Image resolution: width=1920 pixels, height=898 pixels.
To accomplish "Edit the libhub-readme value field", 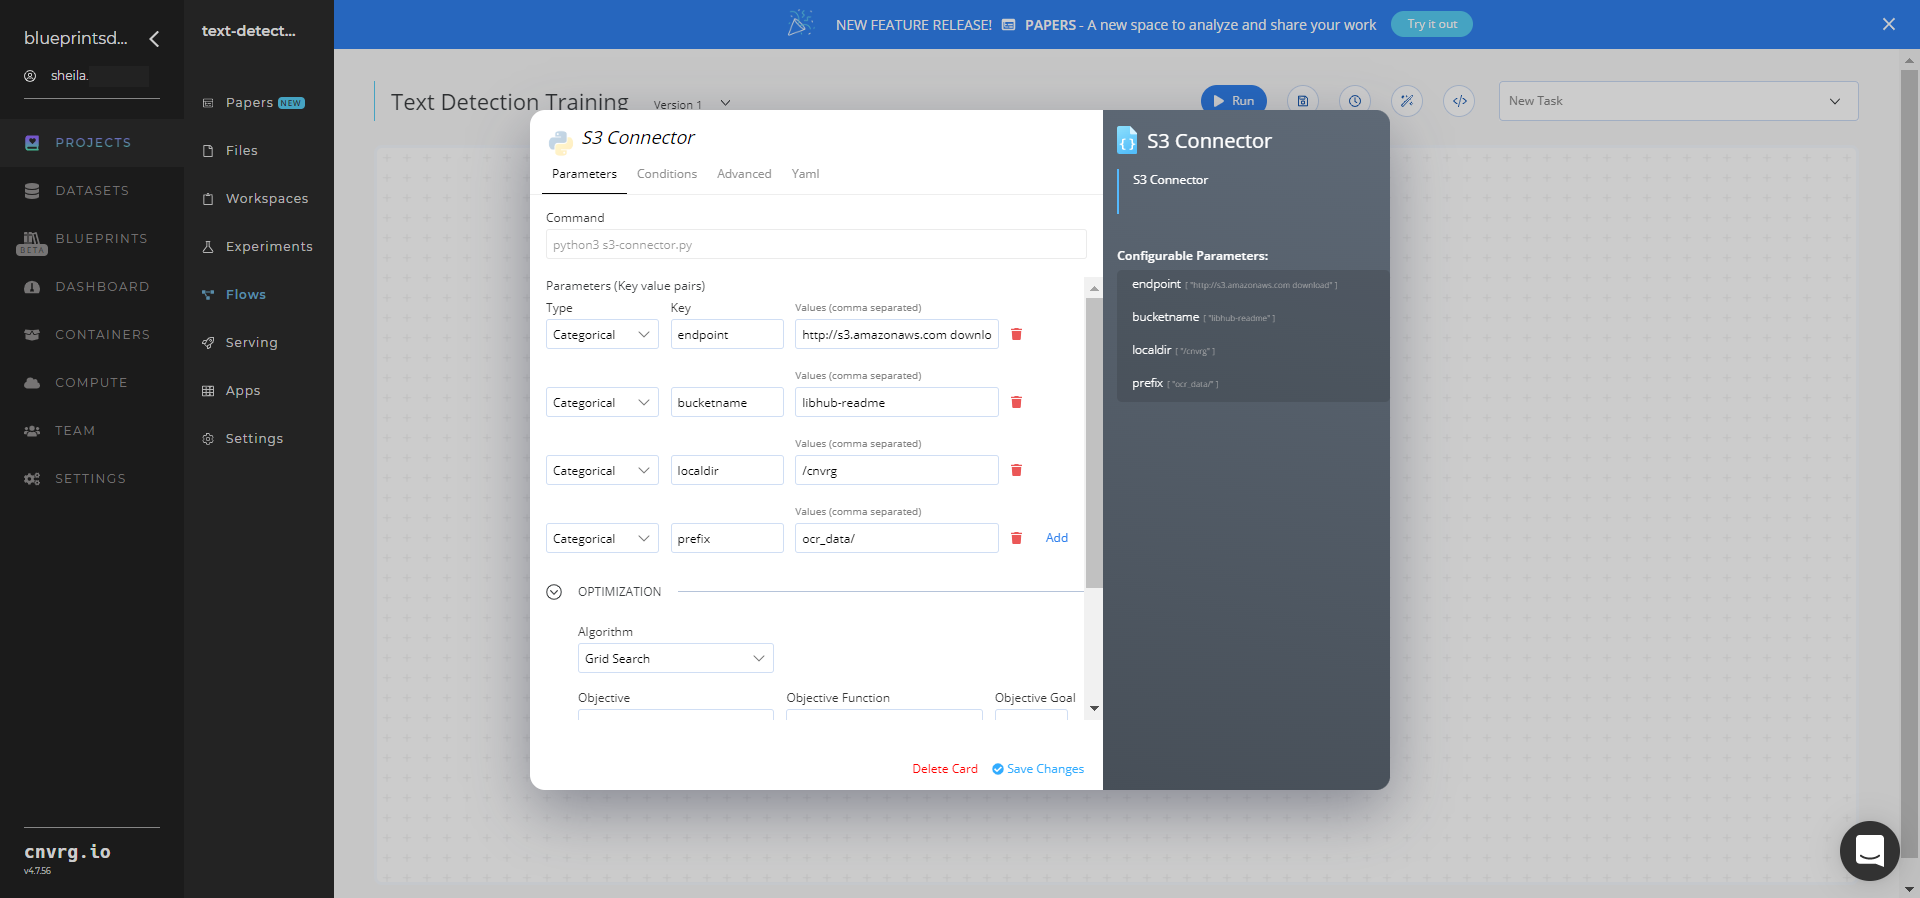I will [897, 402].
